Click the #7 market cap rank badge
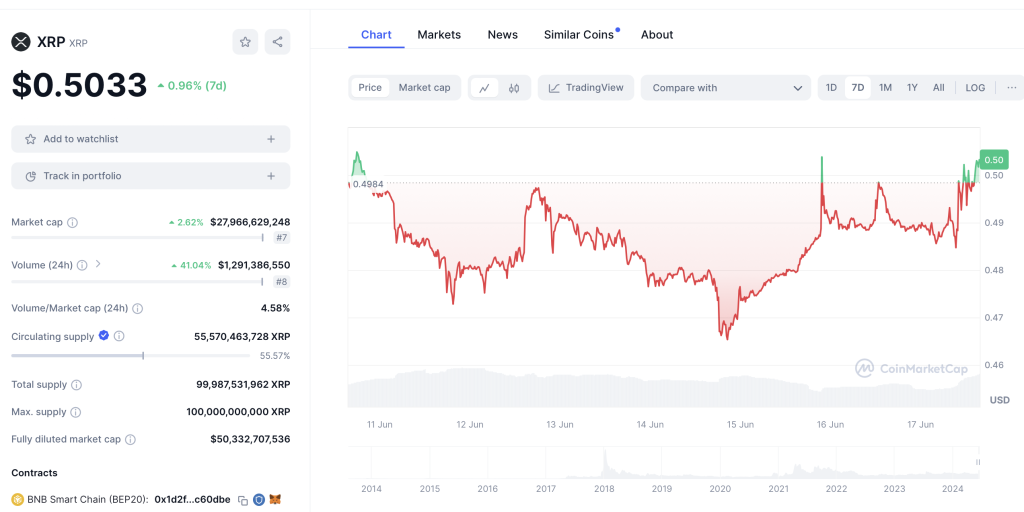 [x=281, y=238]
